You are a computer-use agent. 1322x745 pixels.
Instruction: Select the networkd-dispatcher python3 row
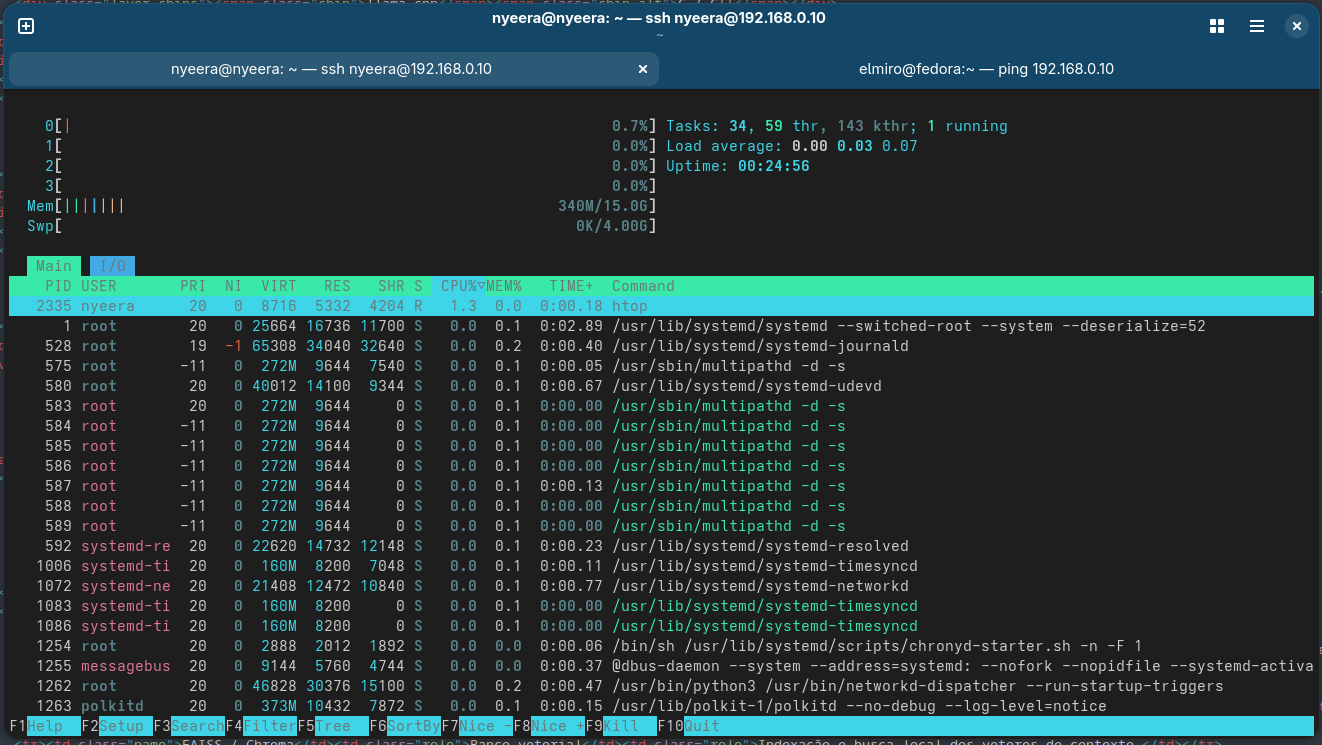tap(660, 686)
